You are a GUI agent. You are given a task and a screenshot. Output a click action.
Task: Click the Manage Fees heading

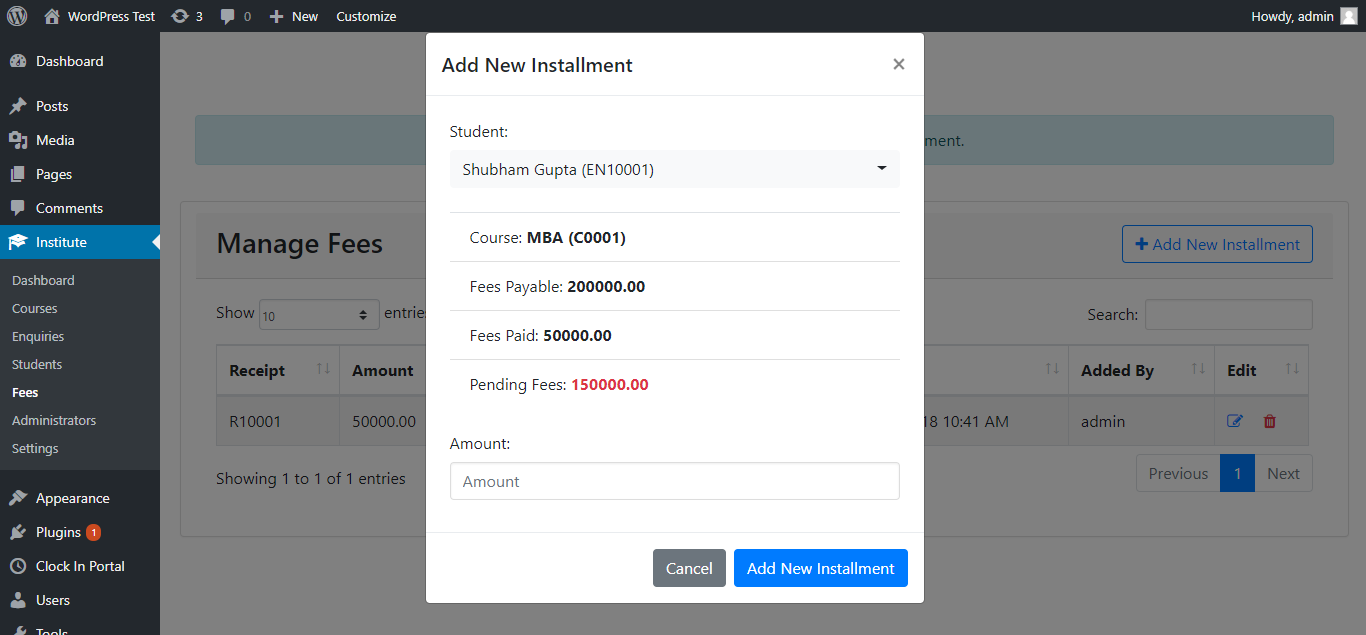(300, 243)
